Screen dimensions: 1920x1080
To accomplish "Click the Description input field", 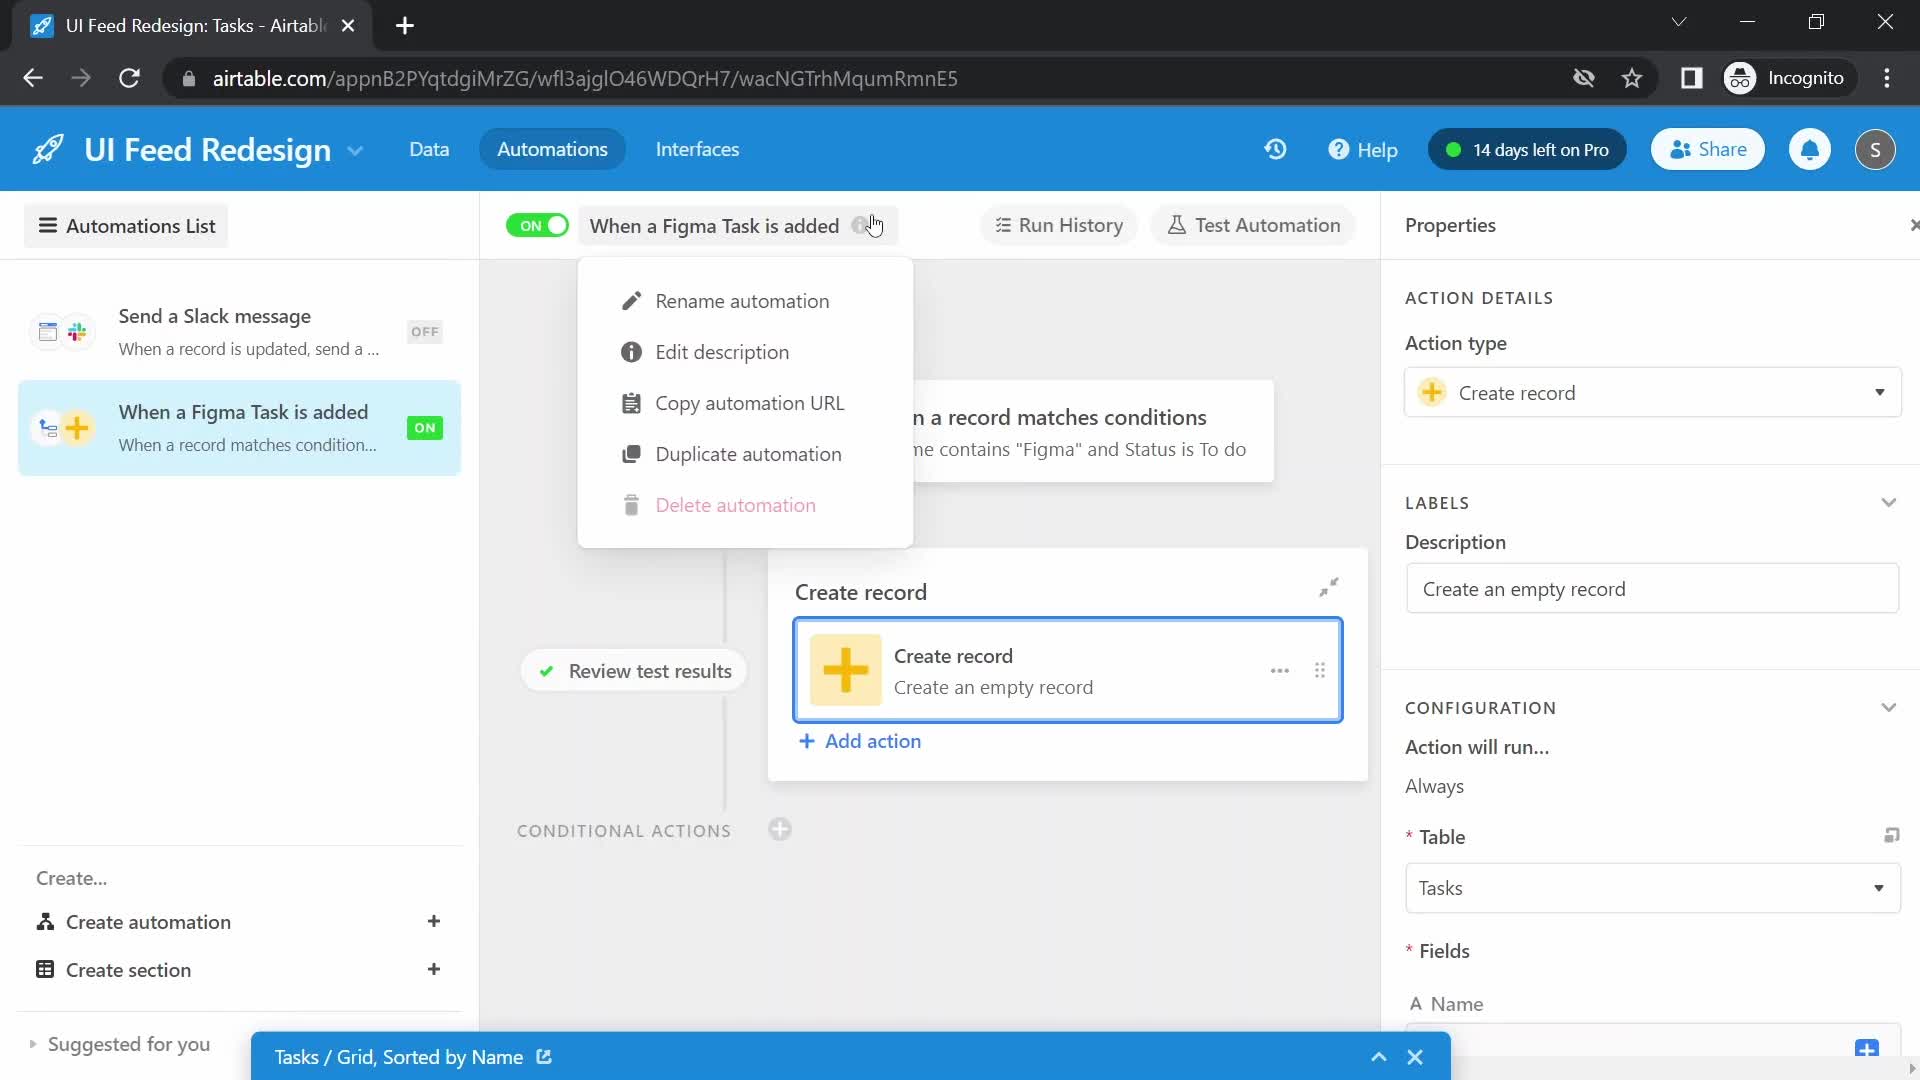I will (1652, 588).
